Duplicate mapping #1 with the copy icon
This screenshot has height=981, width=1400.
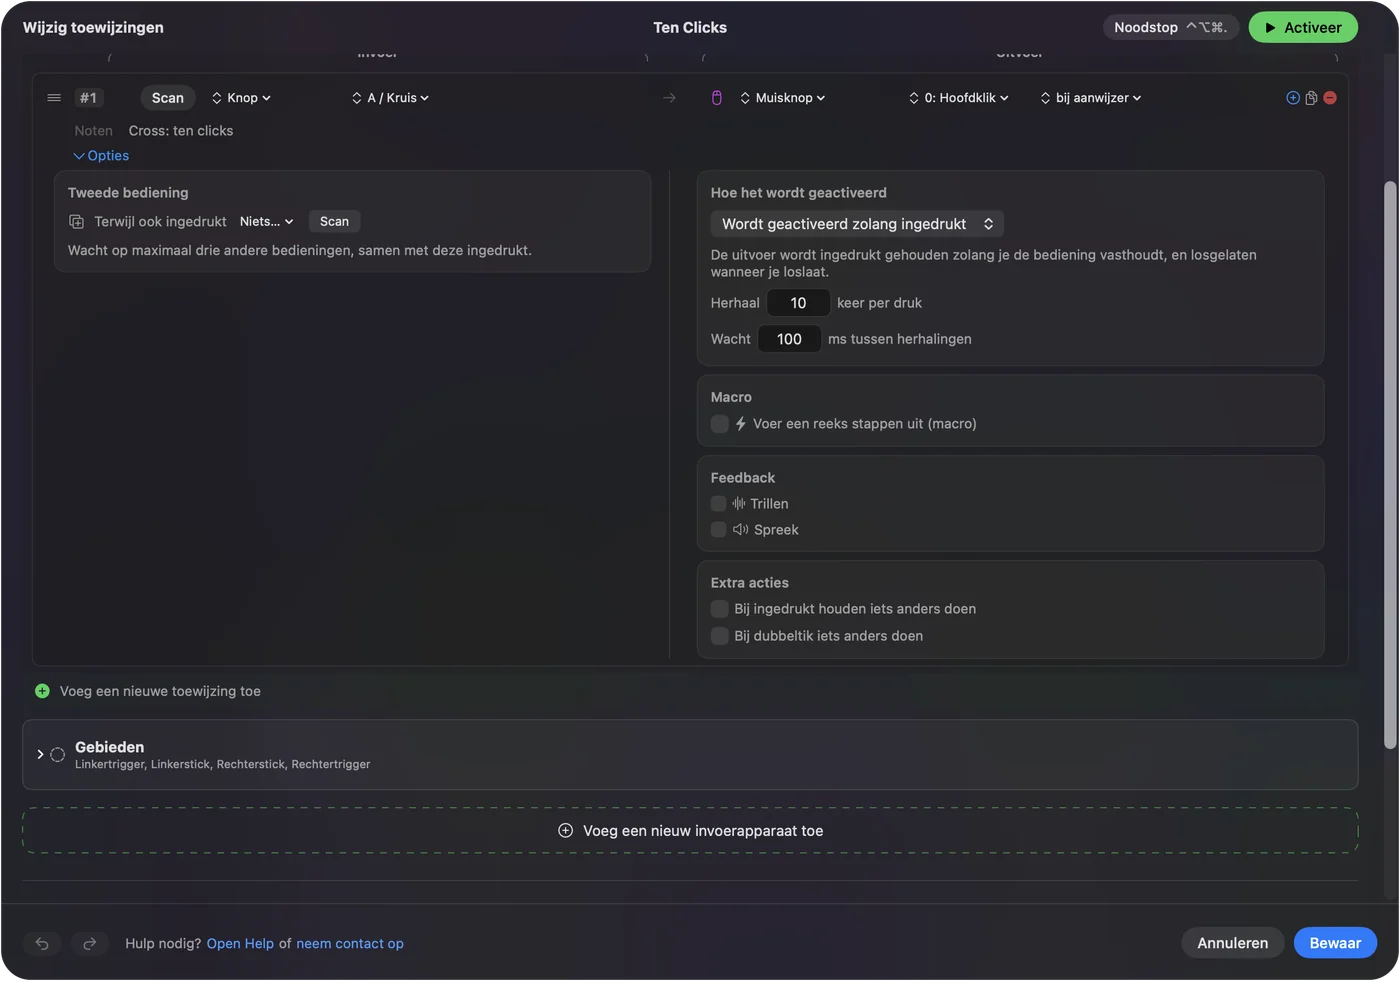[x=1311, y=98]
